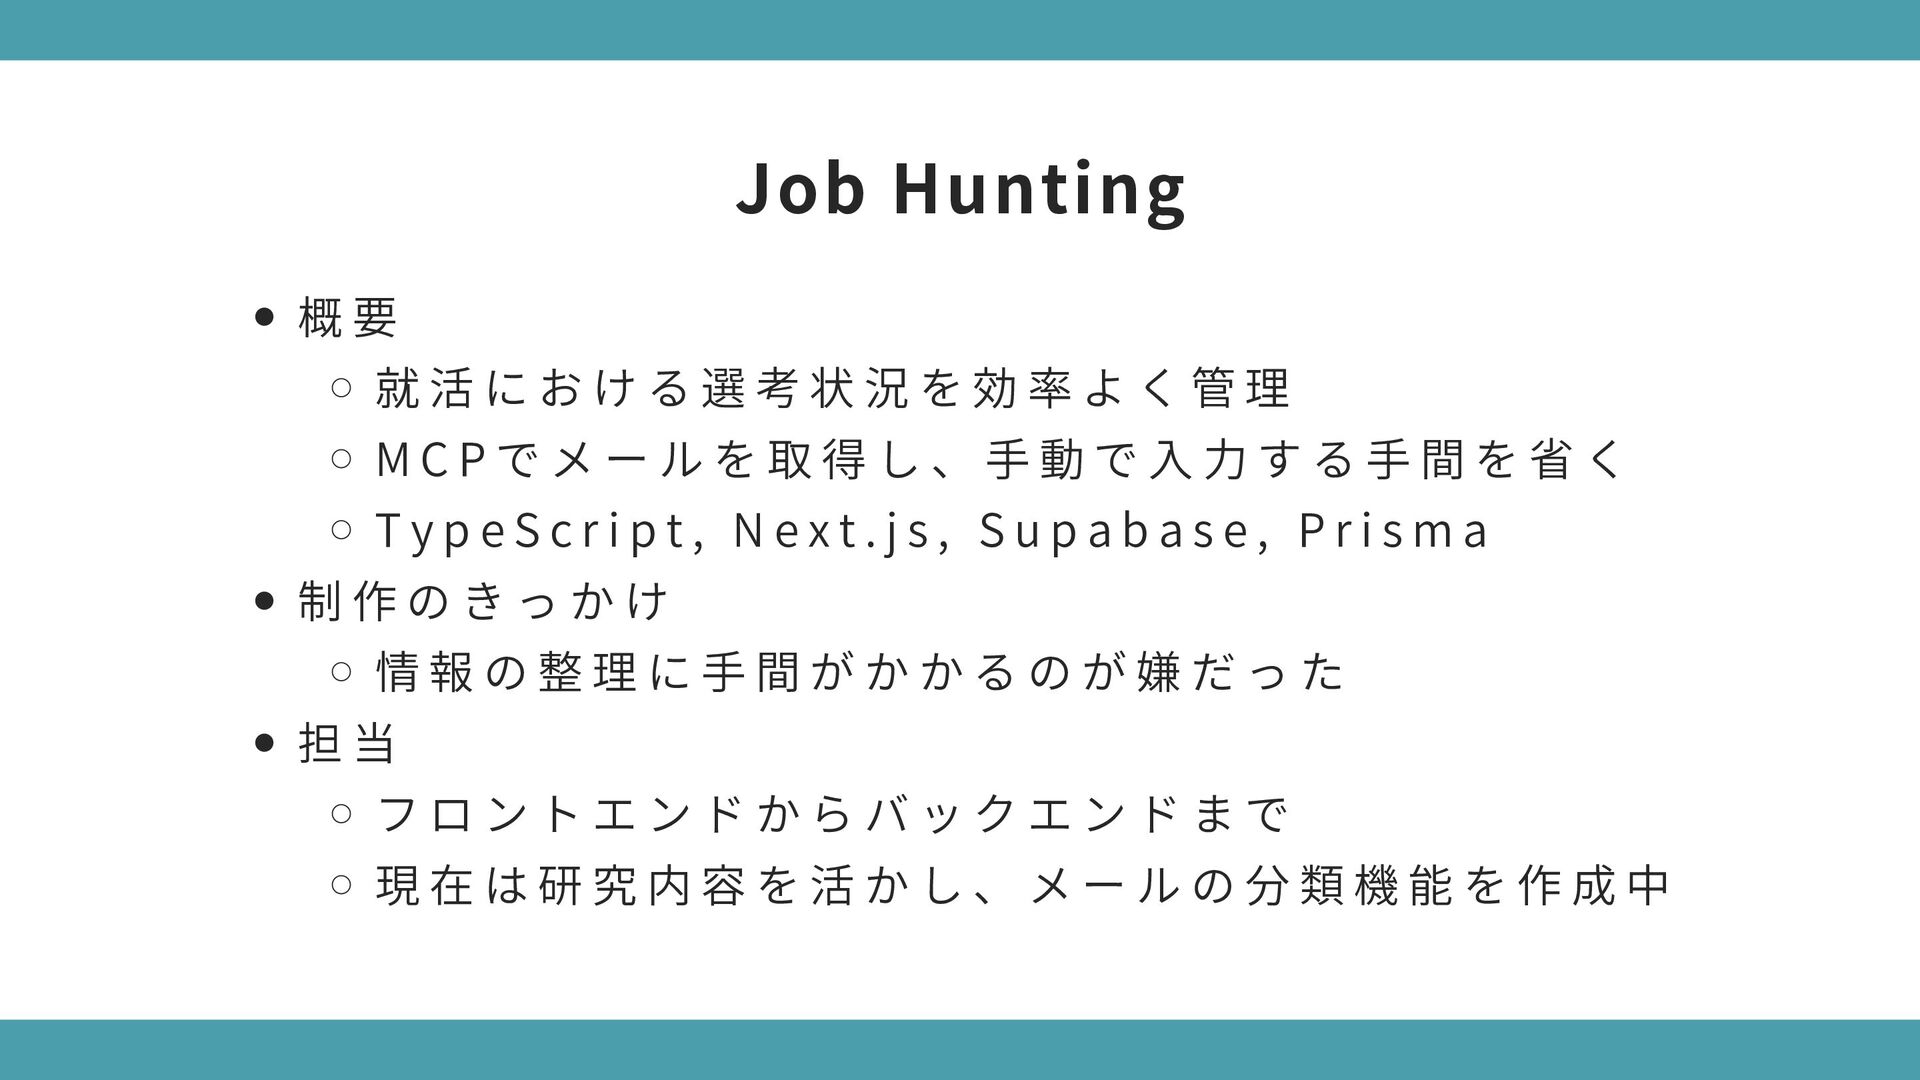Click the 担当 heading text

[348, 743]
